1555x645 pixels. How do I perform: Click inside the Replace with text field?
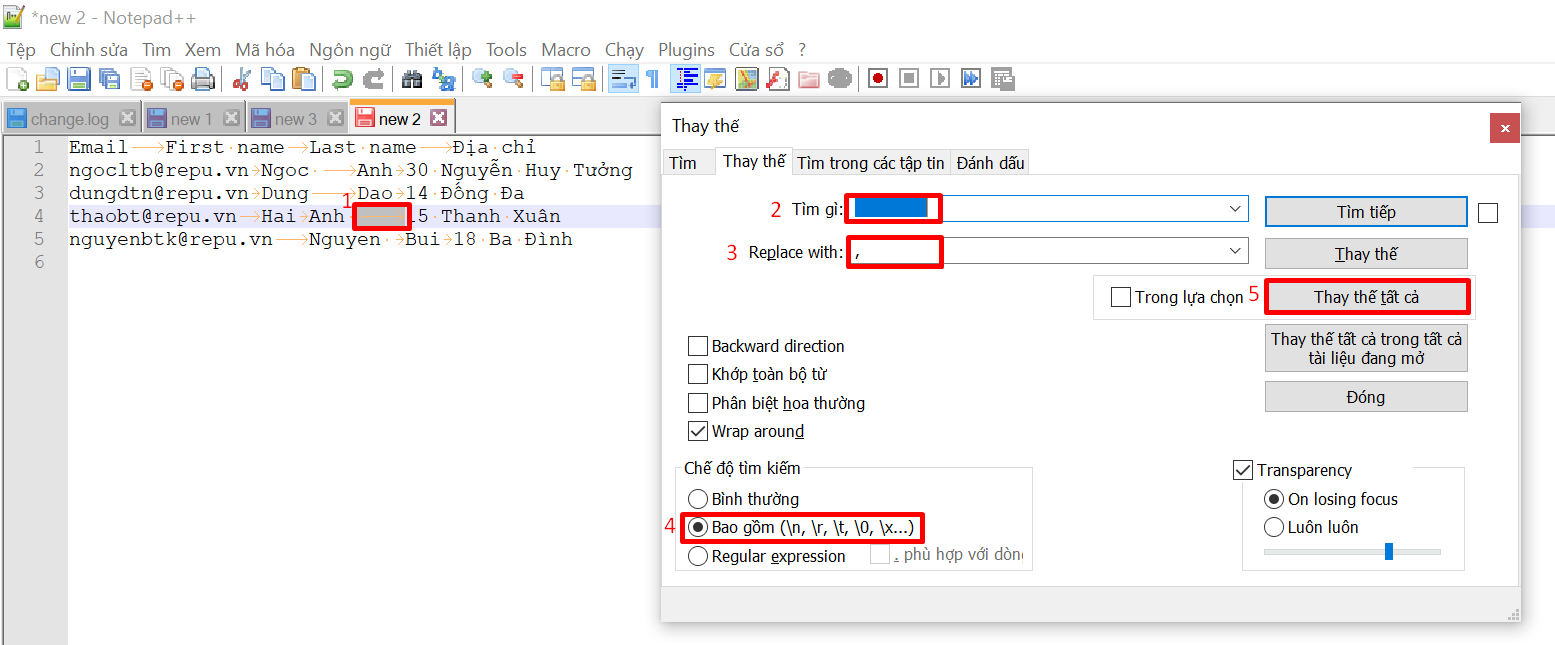1040,252
